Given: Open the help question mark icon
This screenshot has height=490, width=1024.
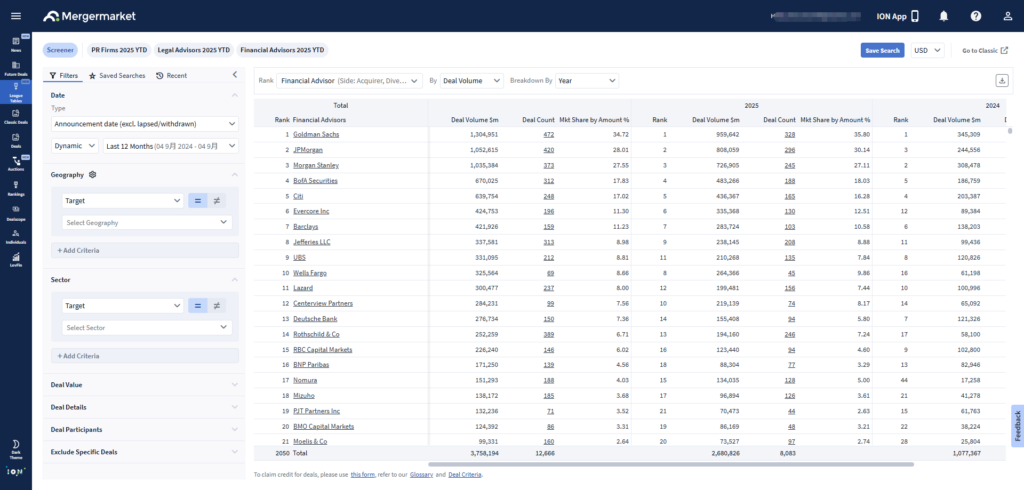Looking at the screenshot, I should 975,16.
